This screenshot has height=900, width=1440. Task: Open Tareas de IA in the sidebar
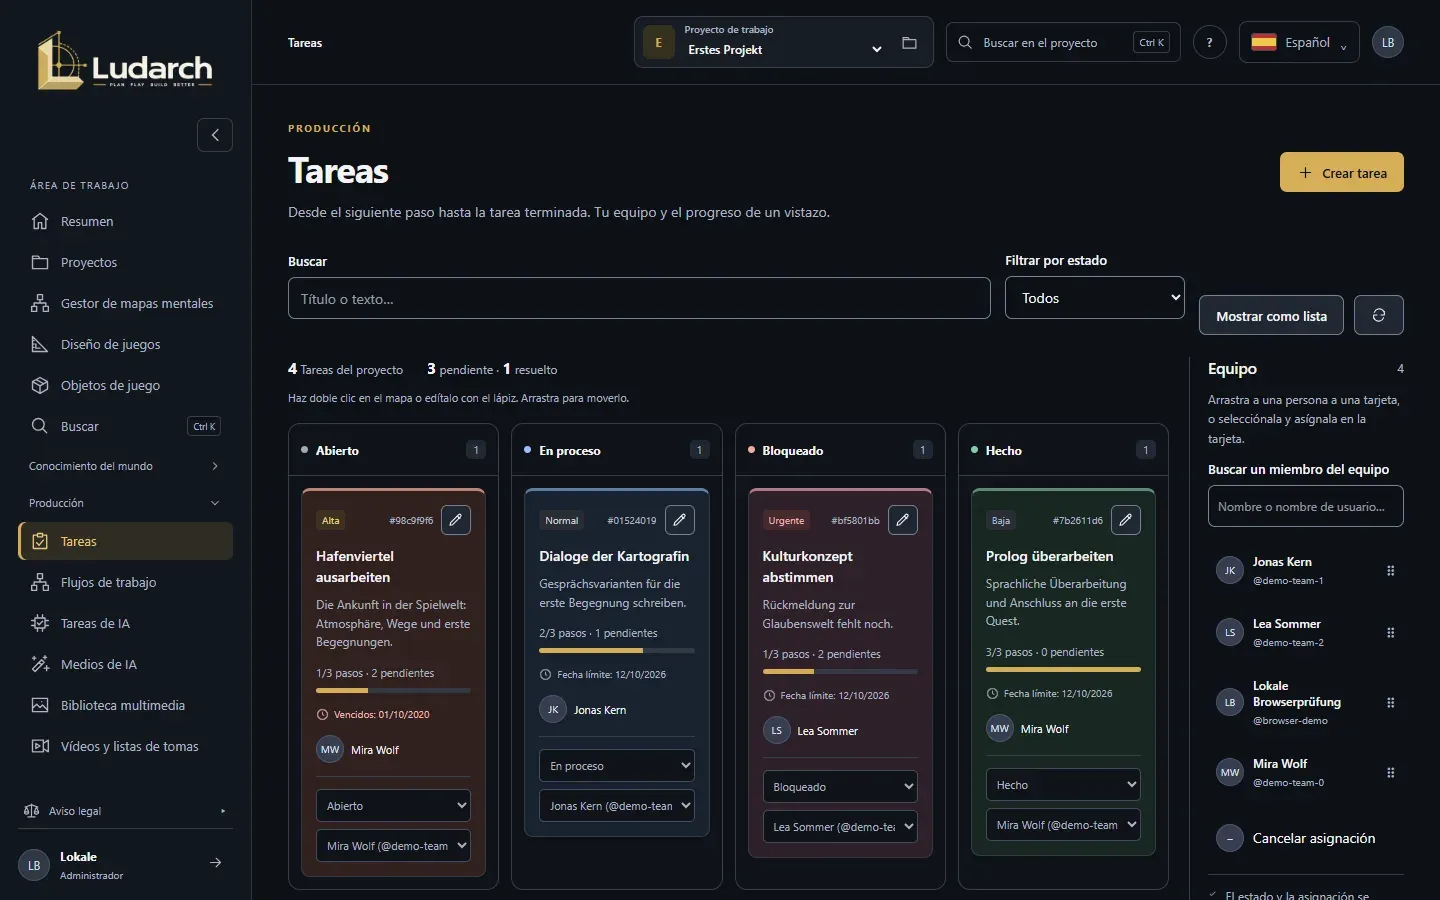(125, 623)
